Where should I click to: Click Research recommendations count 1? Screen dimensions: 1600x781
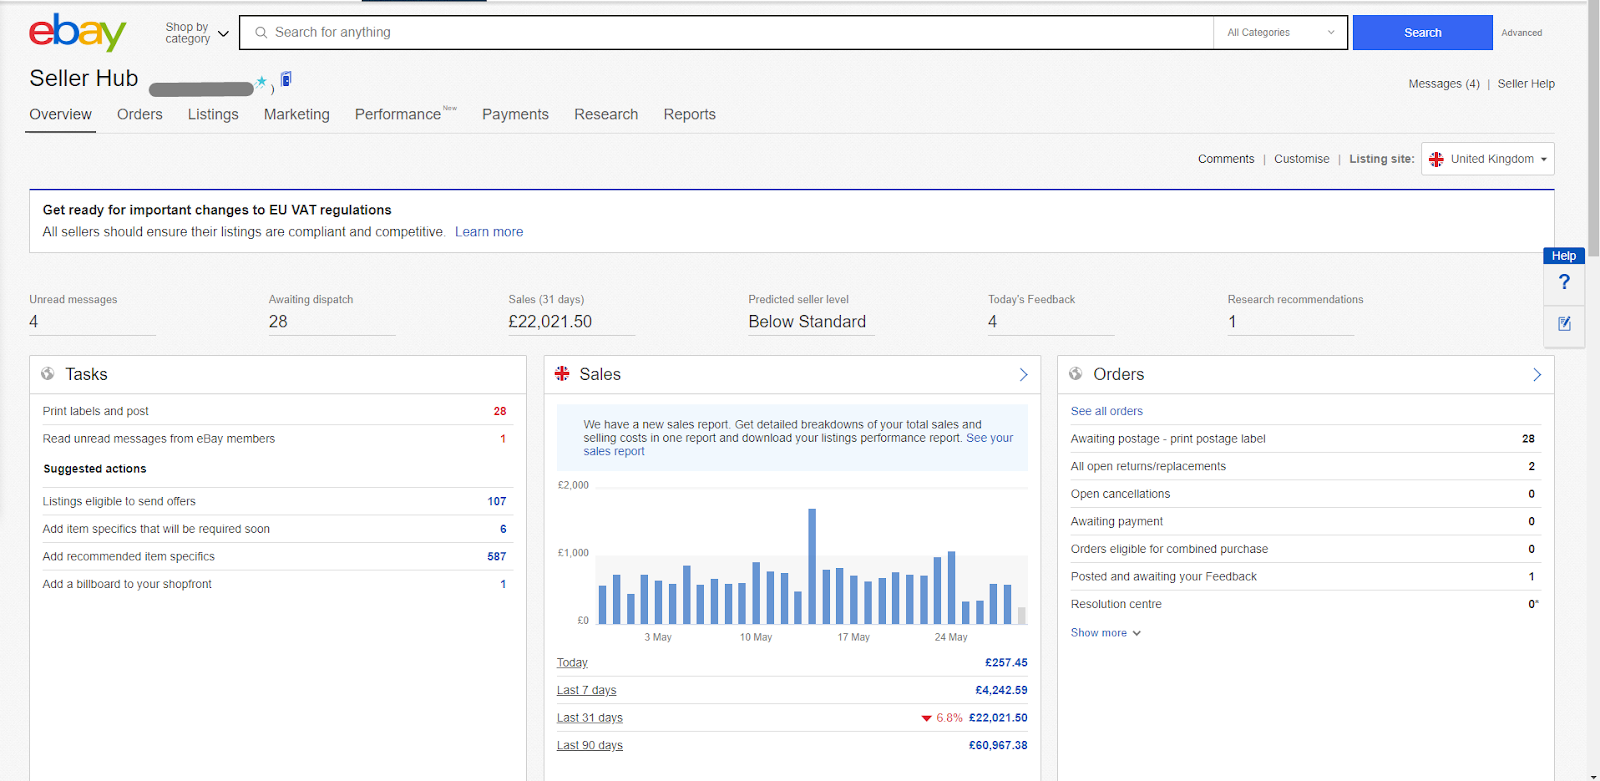pyautogui.click(x=1232, y=321)
